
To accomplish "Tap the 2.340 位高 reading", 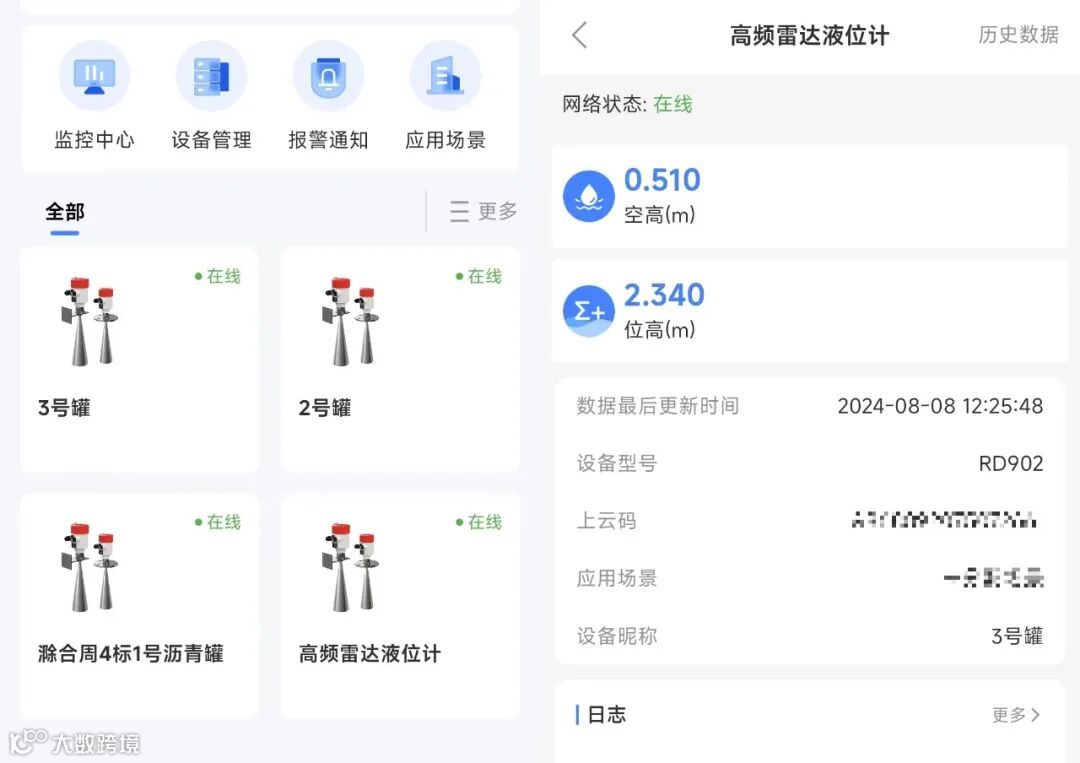I will pos(664,295).
